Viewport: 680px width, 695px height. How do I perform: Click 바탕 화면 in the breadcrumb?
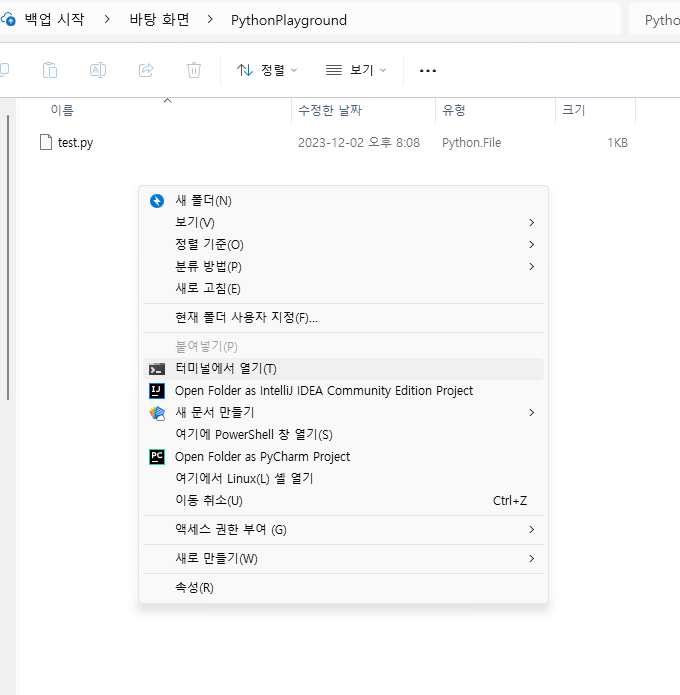tap(160, 19)
